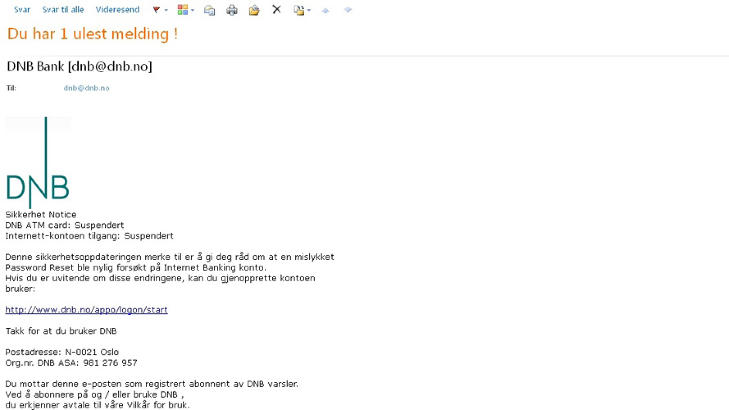Image resolution: width=729 pixels, height=410 pixels.
Task: Click the red follow-up flag icon
Action: 156,10
